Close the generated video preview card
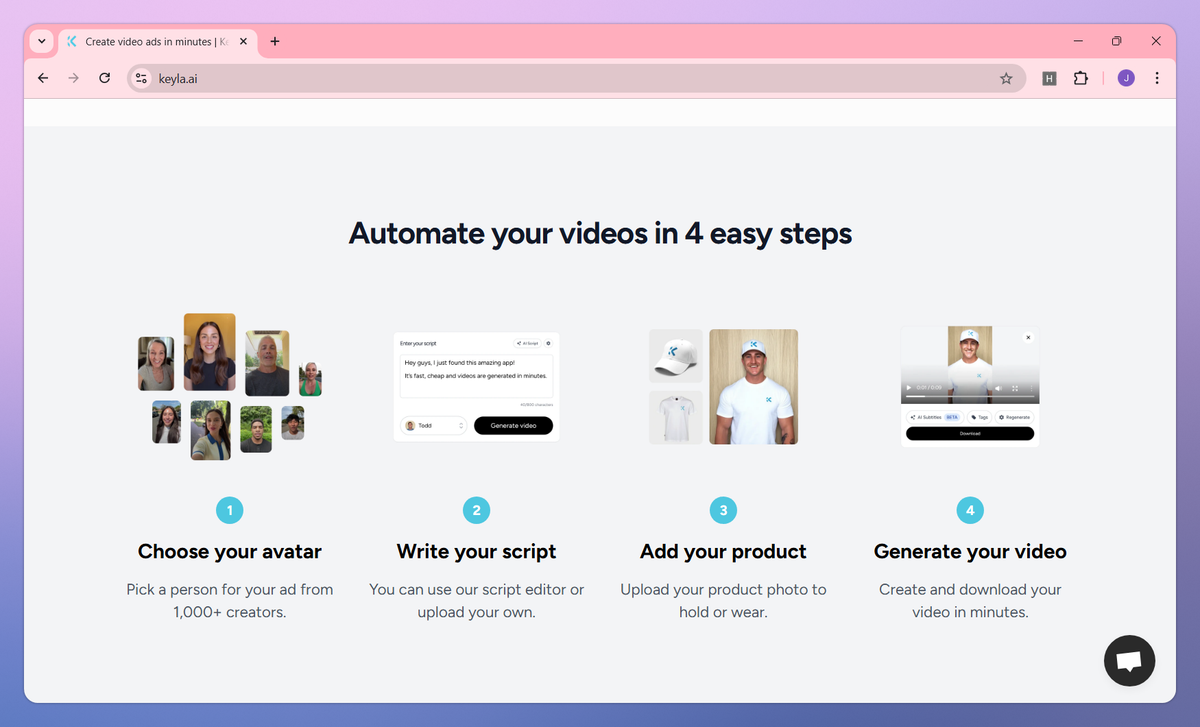The height and width of the screenshot is (727, 1200). (x=1028, y=337)
